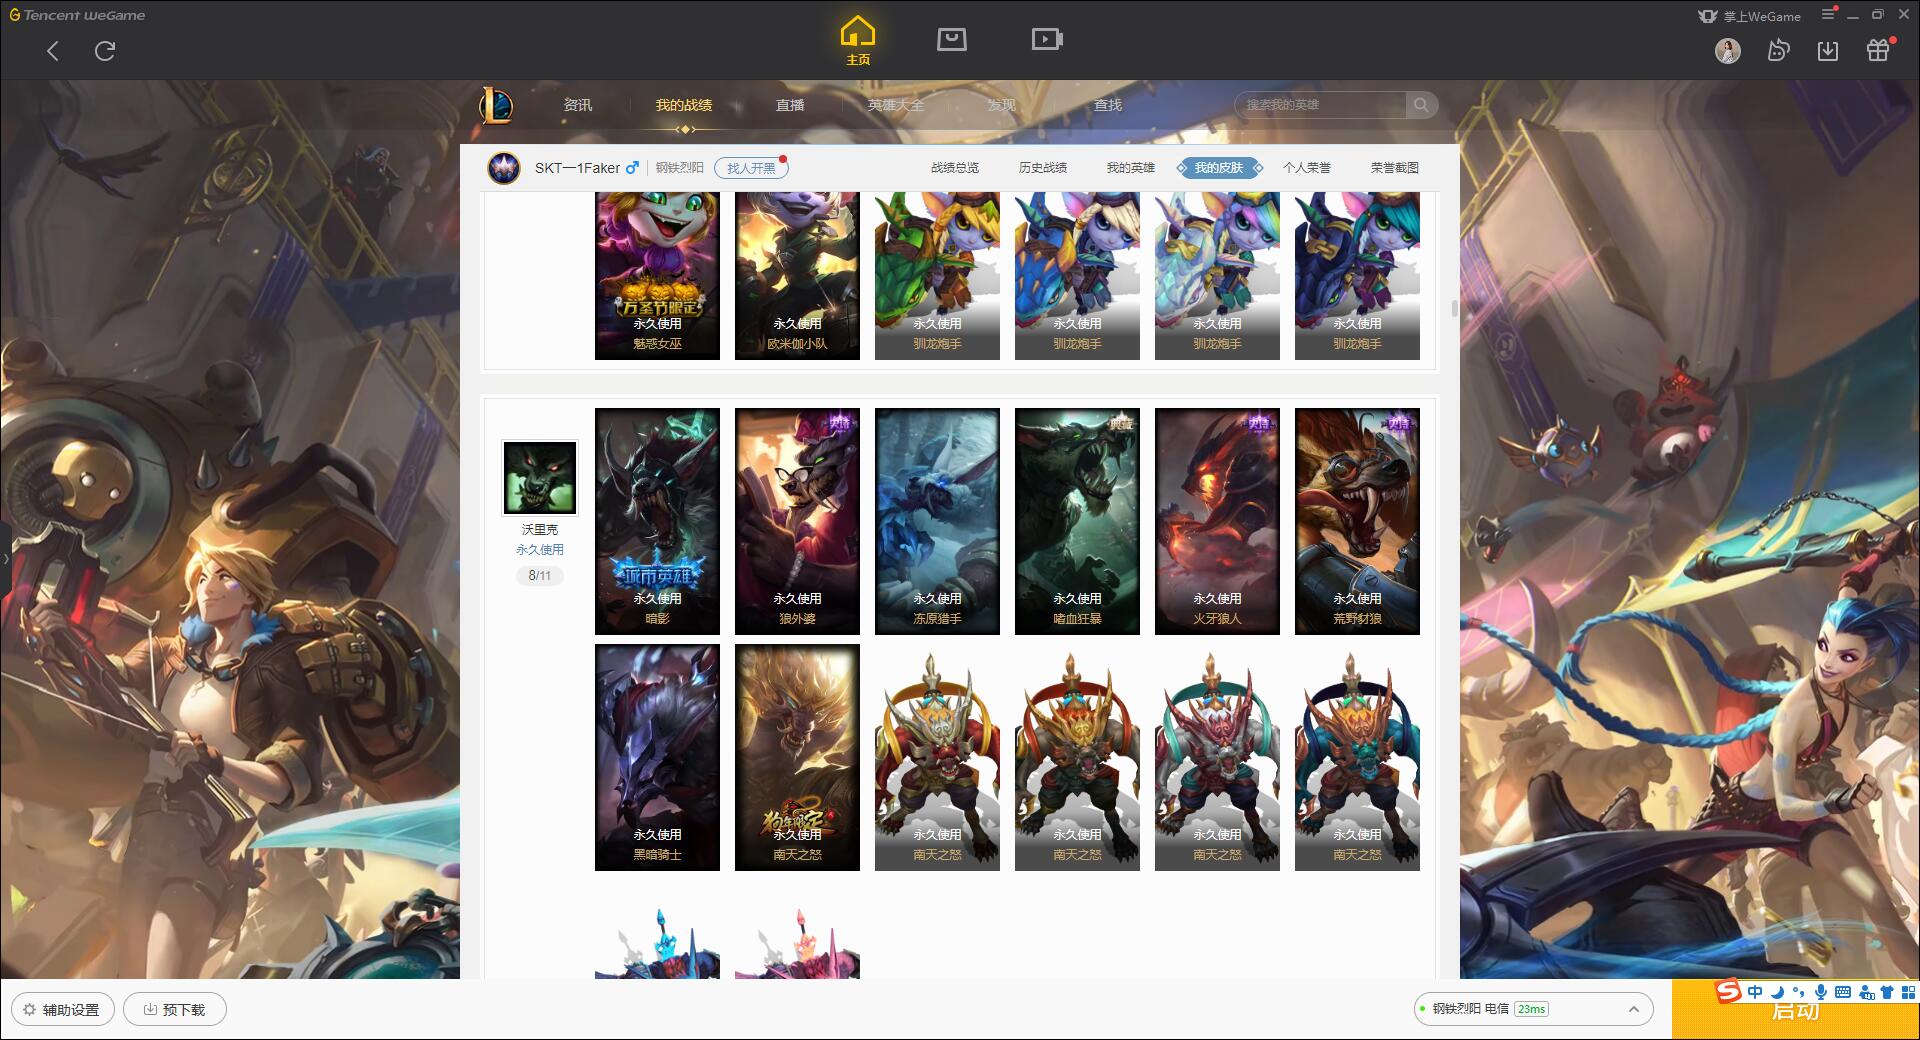Expand the server selector chevron
Viewport: 1920px width, 1040px height.
[1634, 1009]
